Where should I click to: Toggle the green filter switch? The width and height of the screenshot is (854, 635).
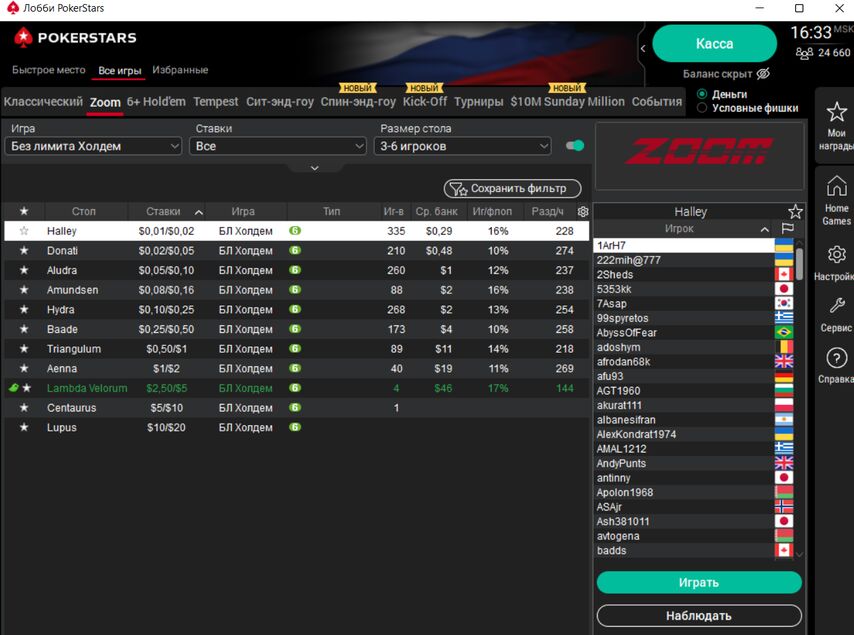click(x=575, y=146)
